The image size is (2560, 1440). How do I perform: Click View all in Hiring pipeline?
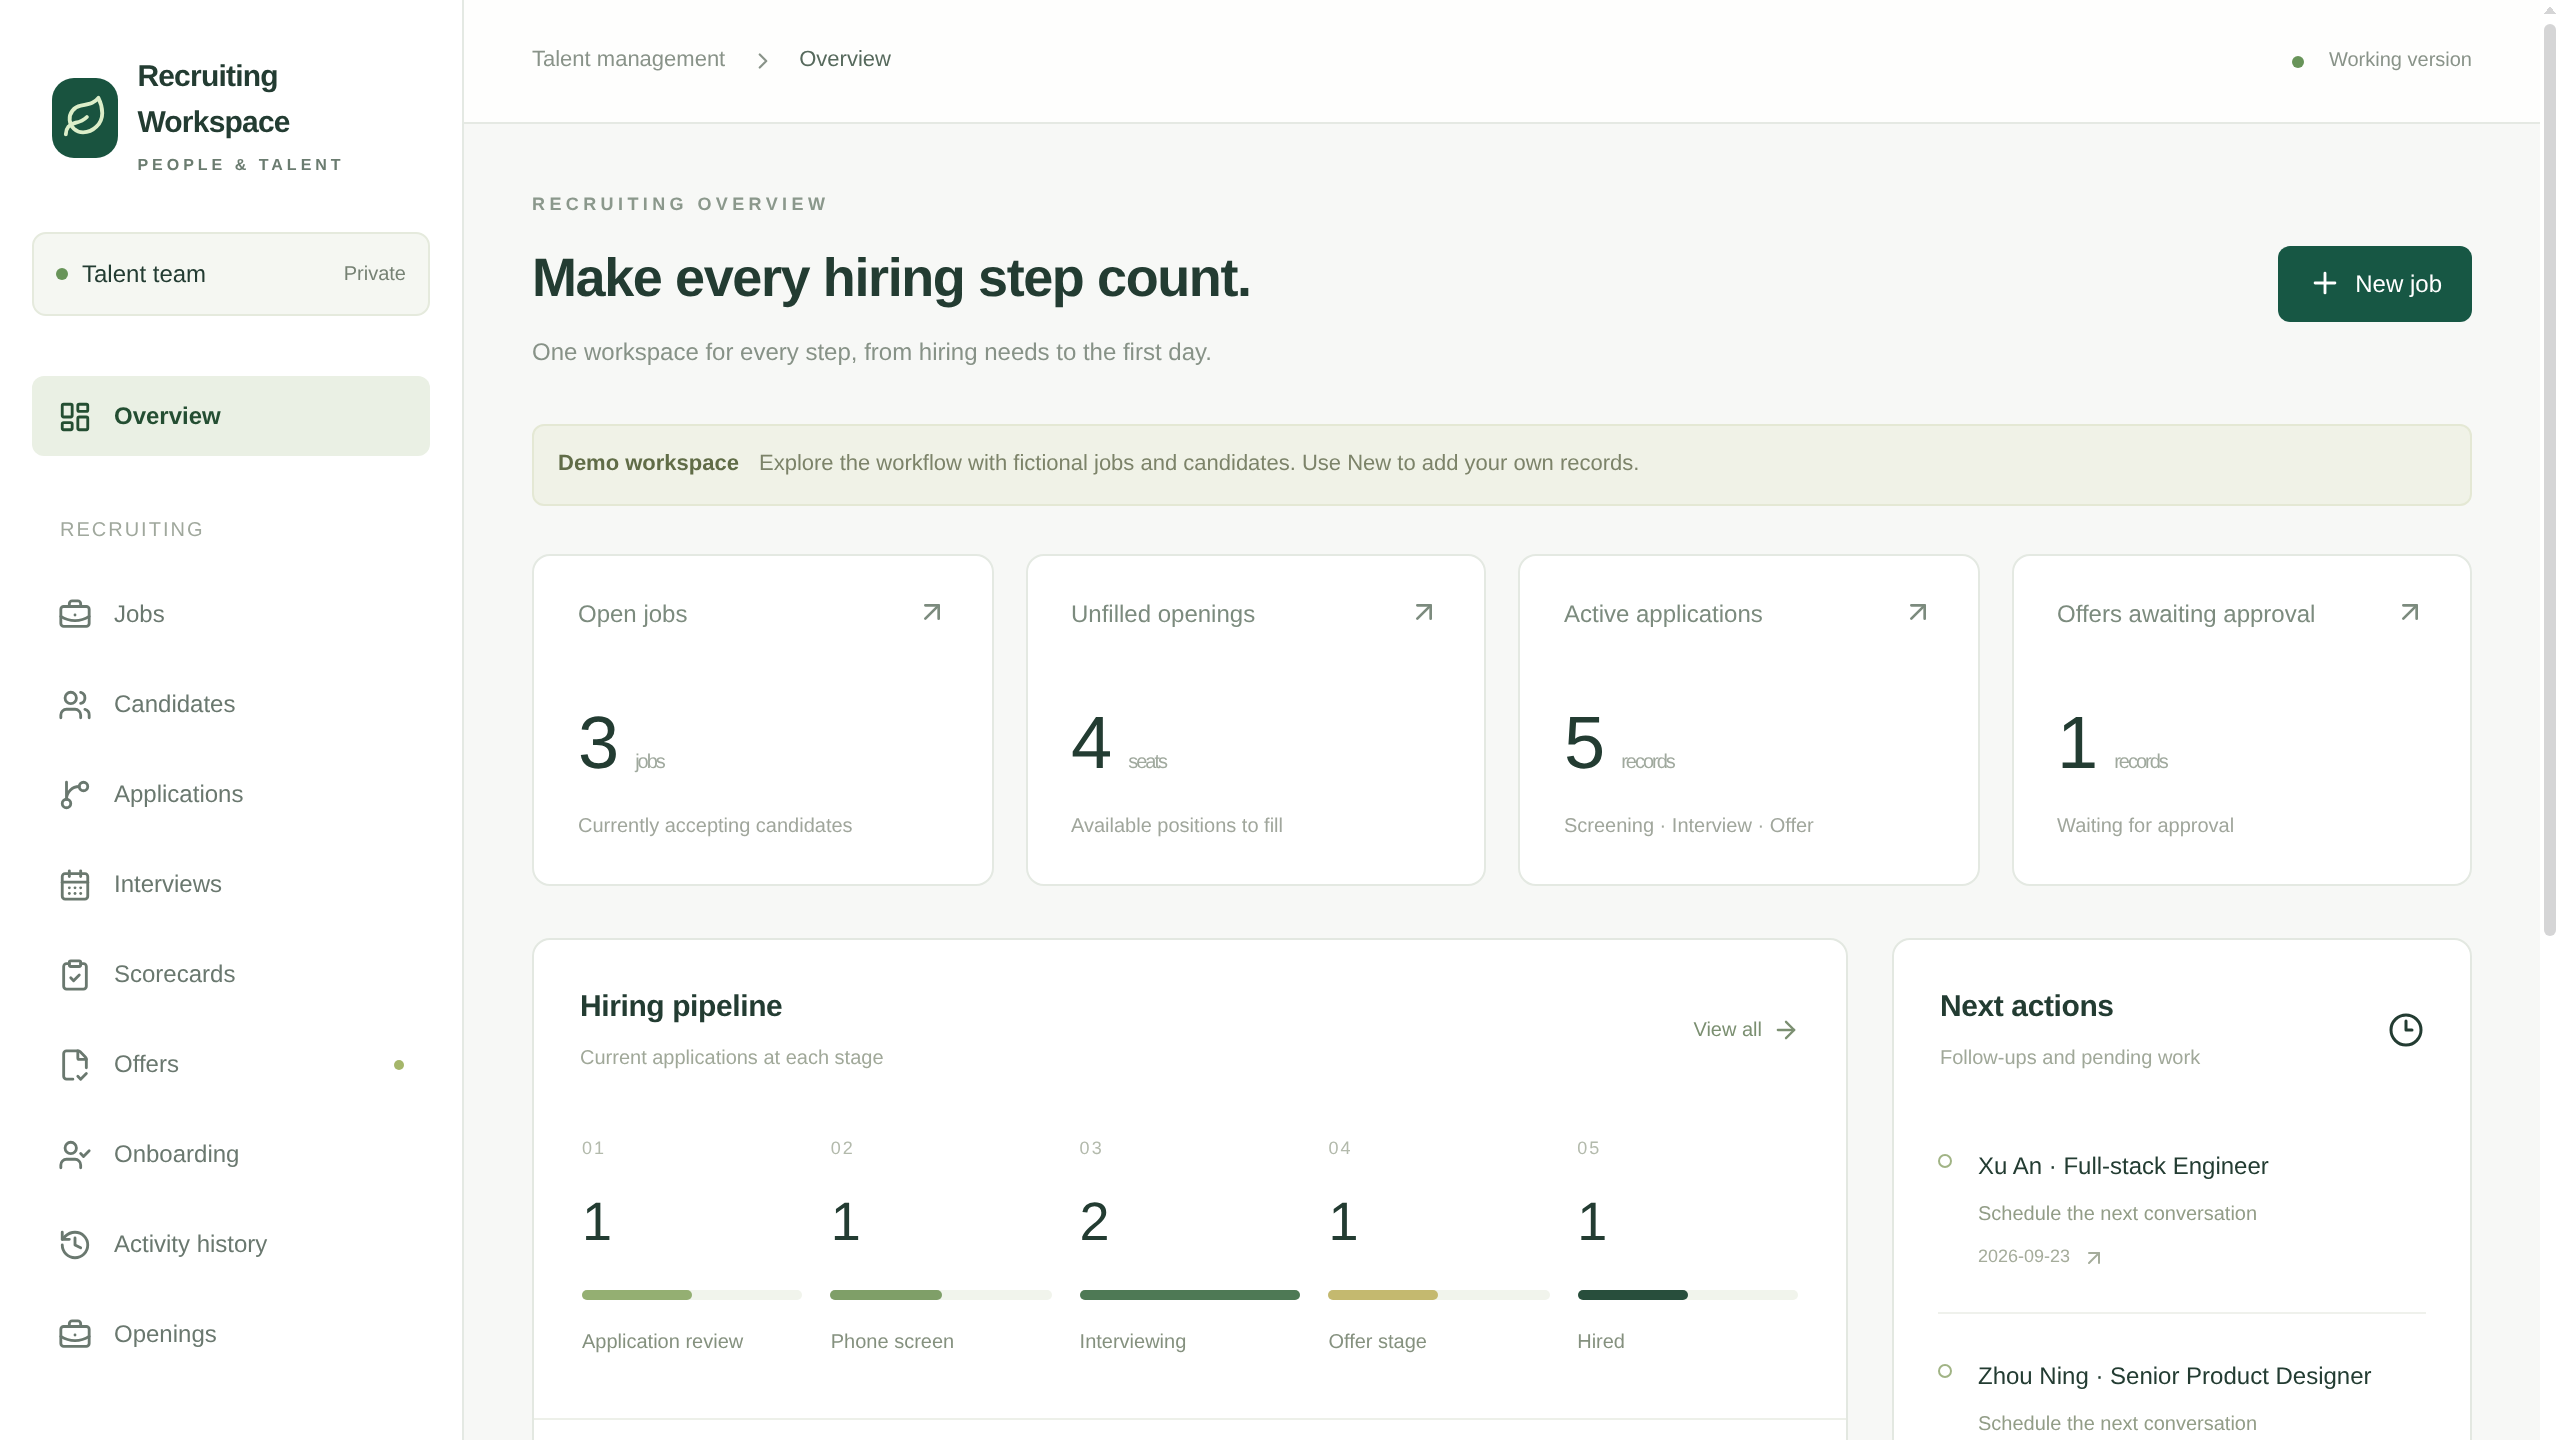pos(1745,1030)
